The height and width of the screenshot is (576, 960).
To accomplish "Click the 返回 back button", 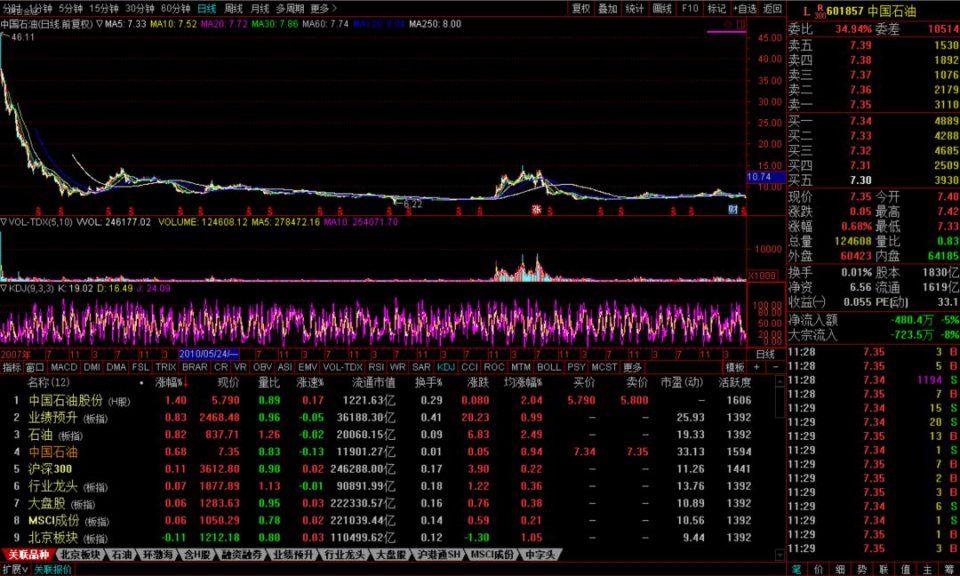I will [772, 8].
